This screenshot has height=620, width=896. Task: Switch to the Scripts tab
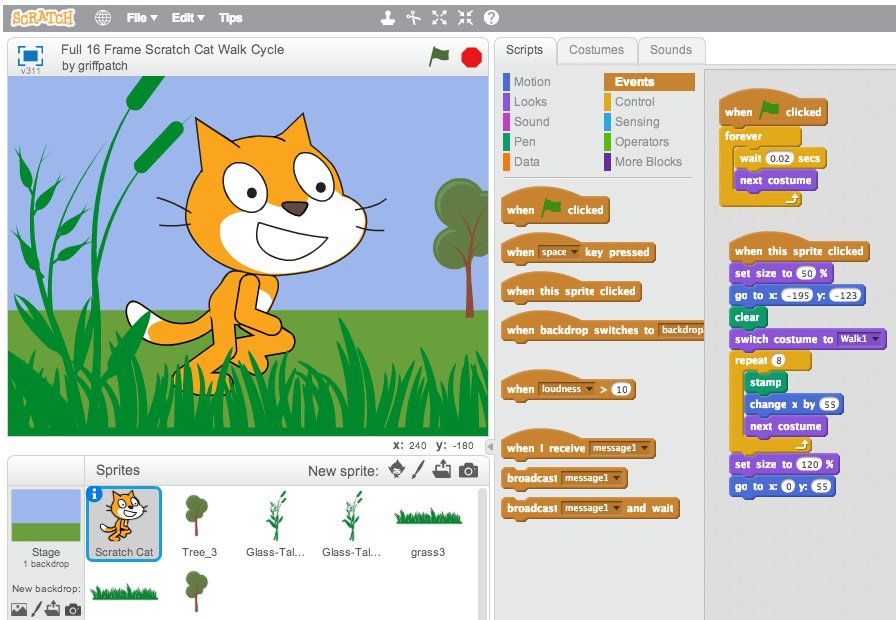coord(525,50)
